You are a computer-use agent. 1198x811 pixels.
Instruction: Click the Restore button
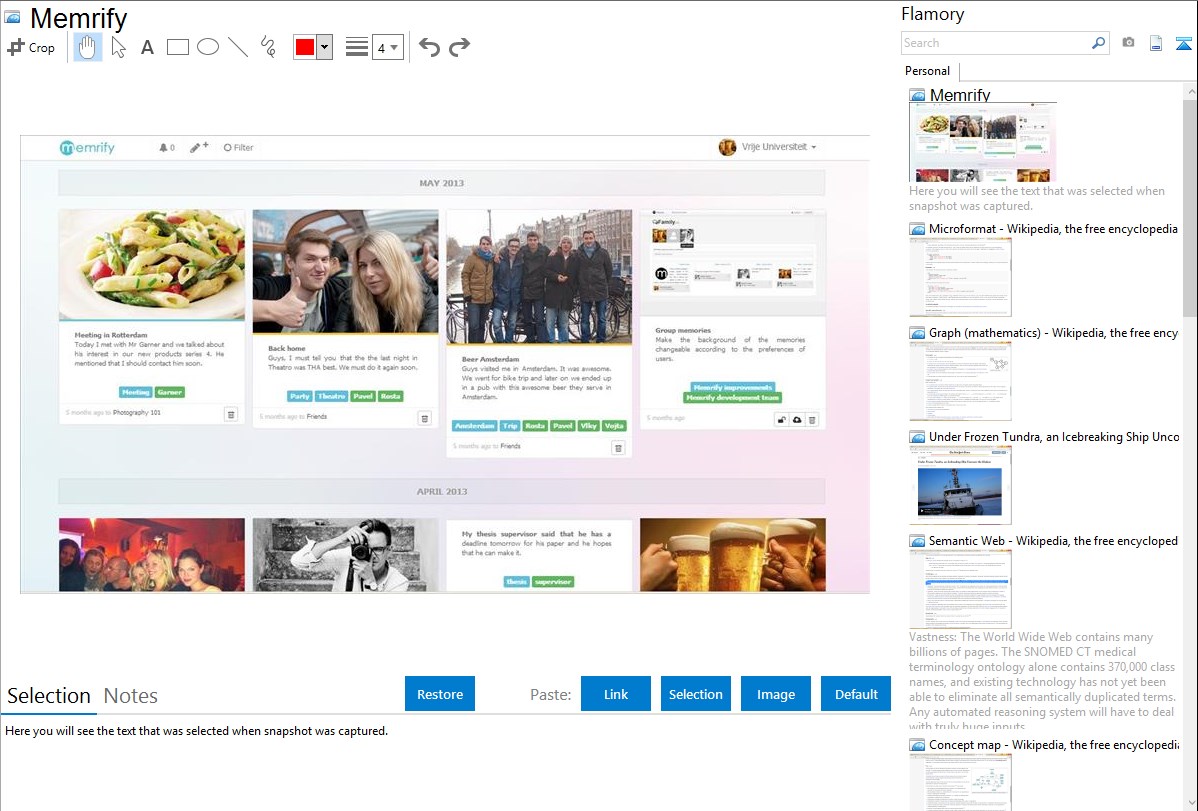440,694
